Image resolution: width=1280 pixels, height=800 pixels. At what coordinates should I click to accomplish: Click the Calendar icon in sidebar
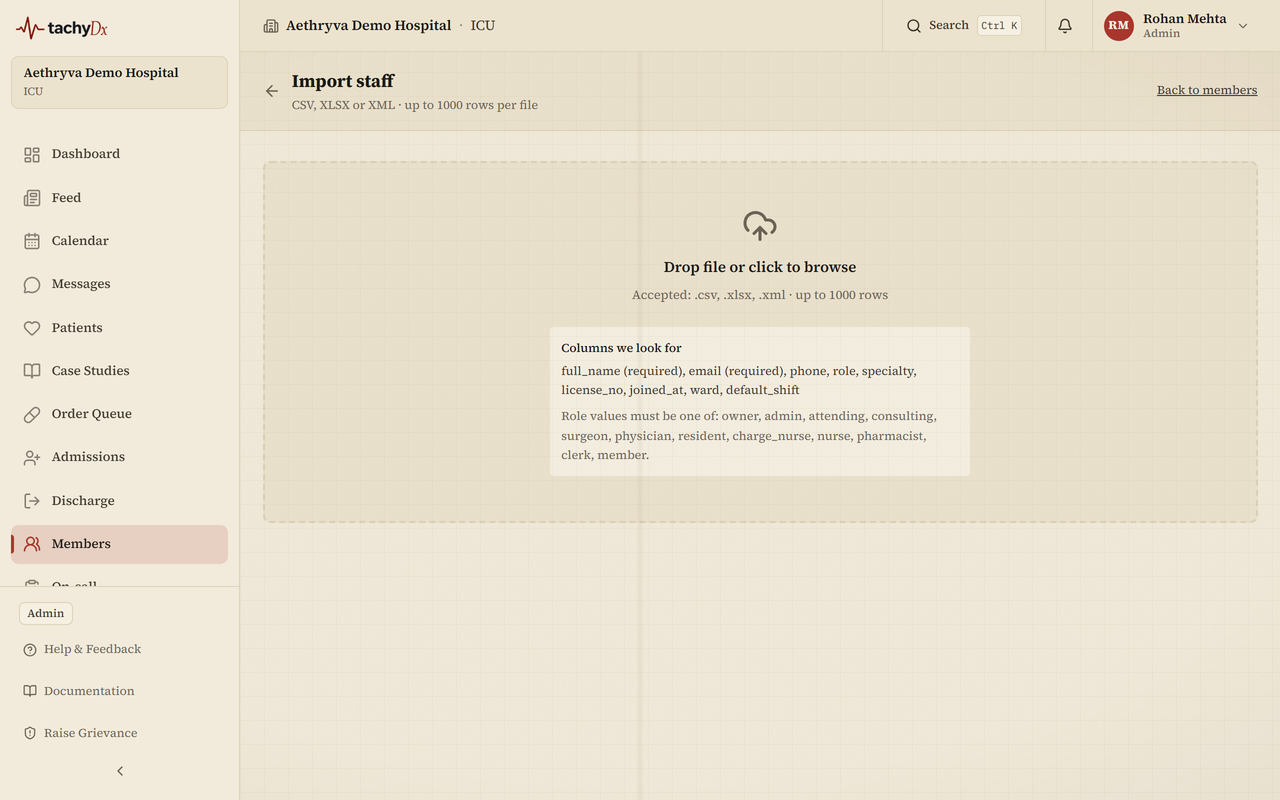(x=32, y=241)
